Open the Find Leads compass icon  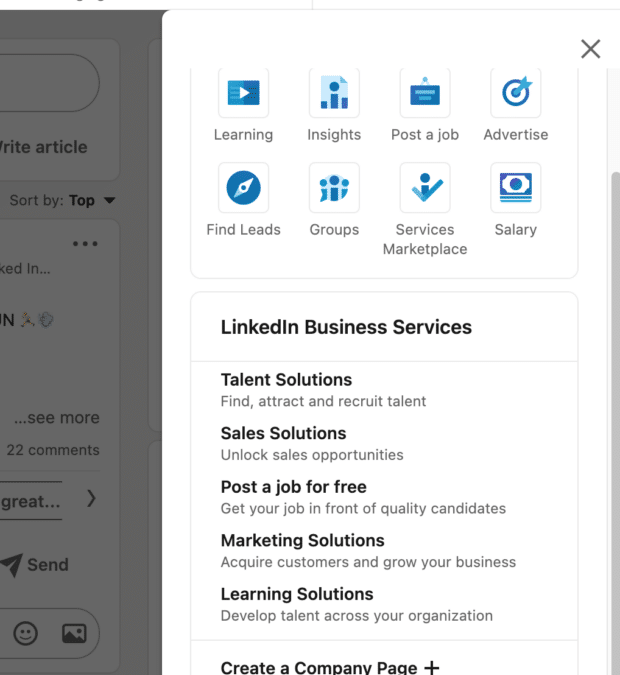click(243, 188)
